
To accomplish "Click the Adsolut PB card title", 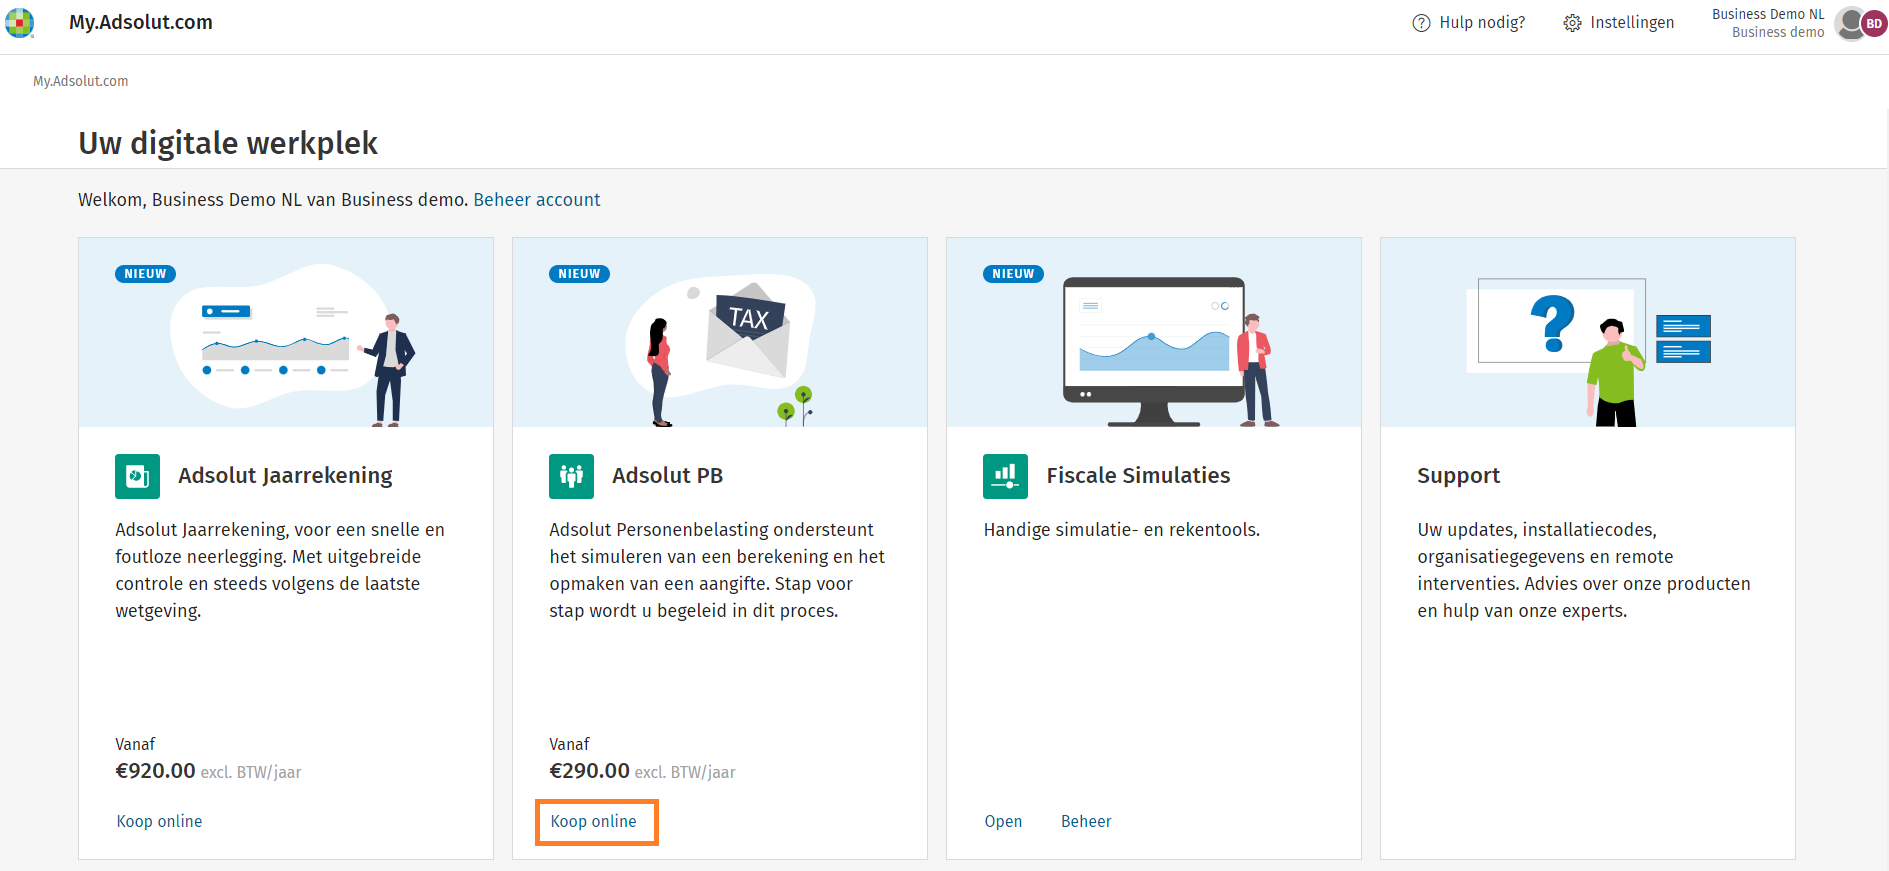I will pos(667,476).
